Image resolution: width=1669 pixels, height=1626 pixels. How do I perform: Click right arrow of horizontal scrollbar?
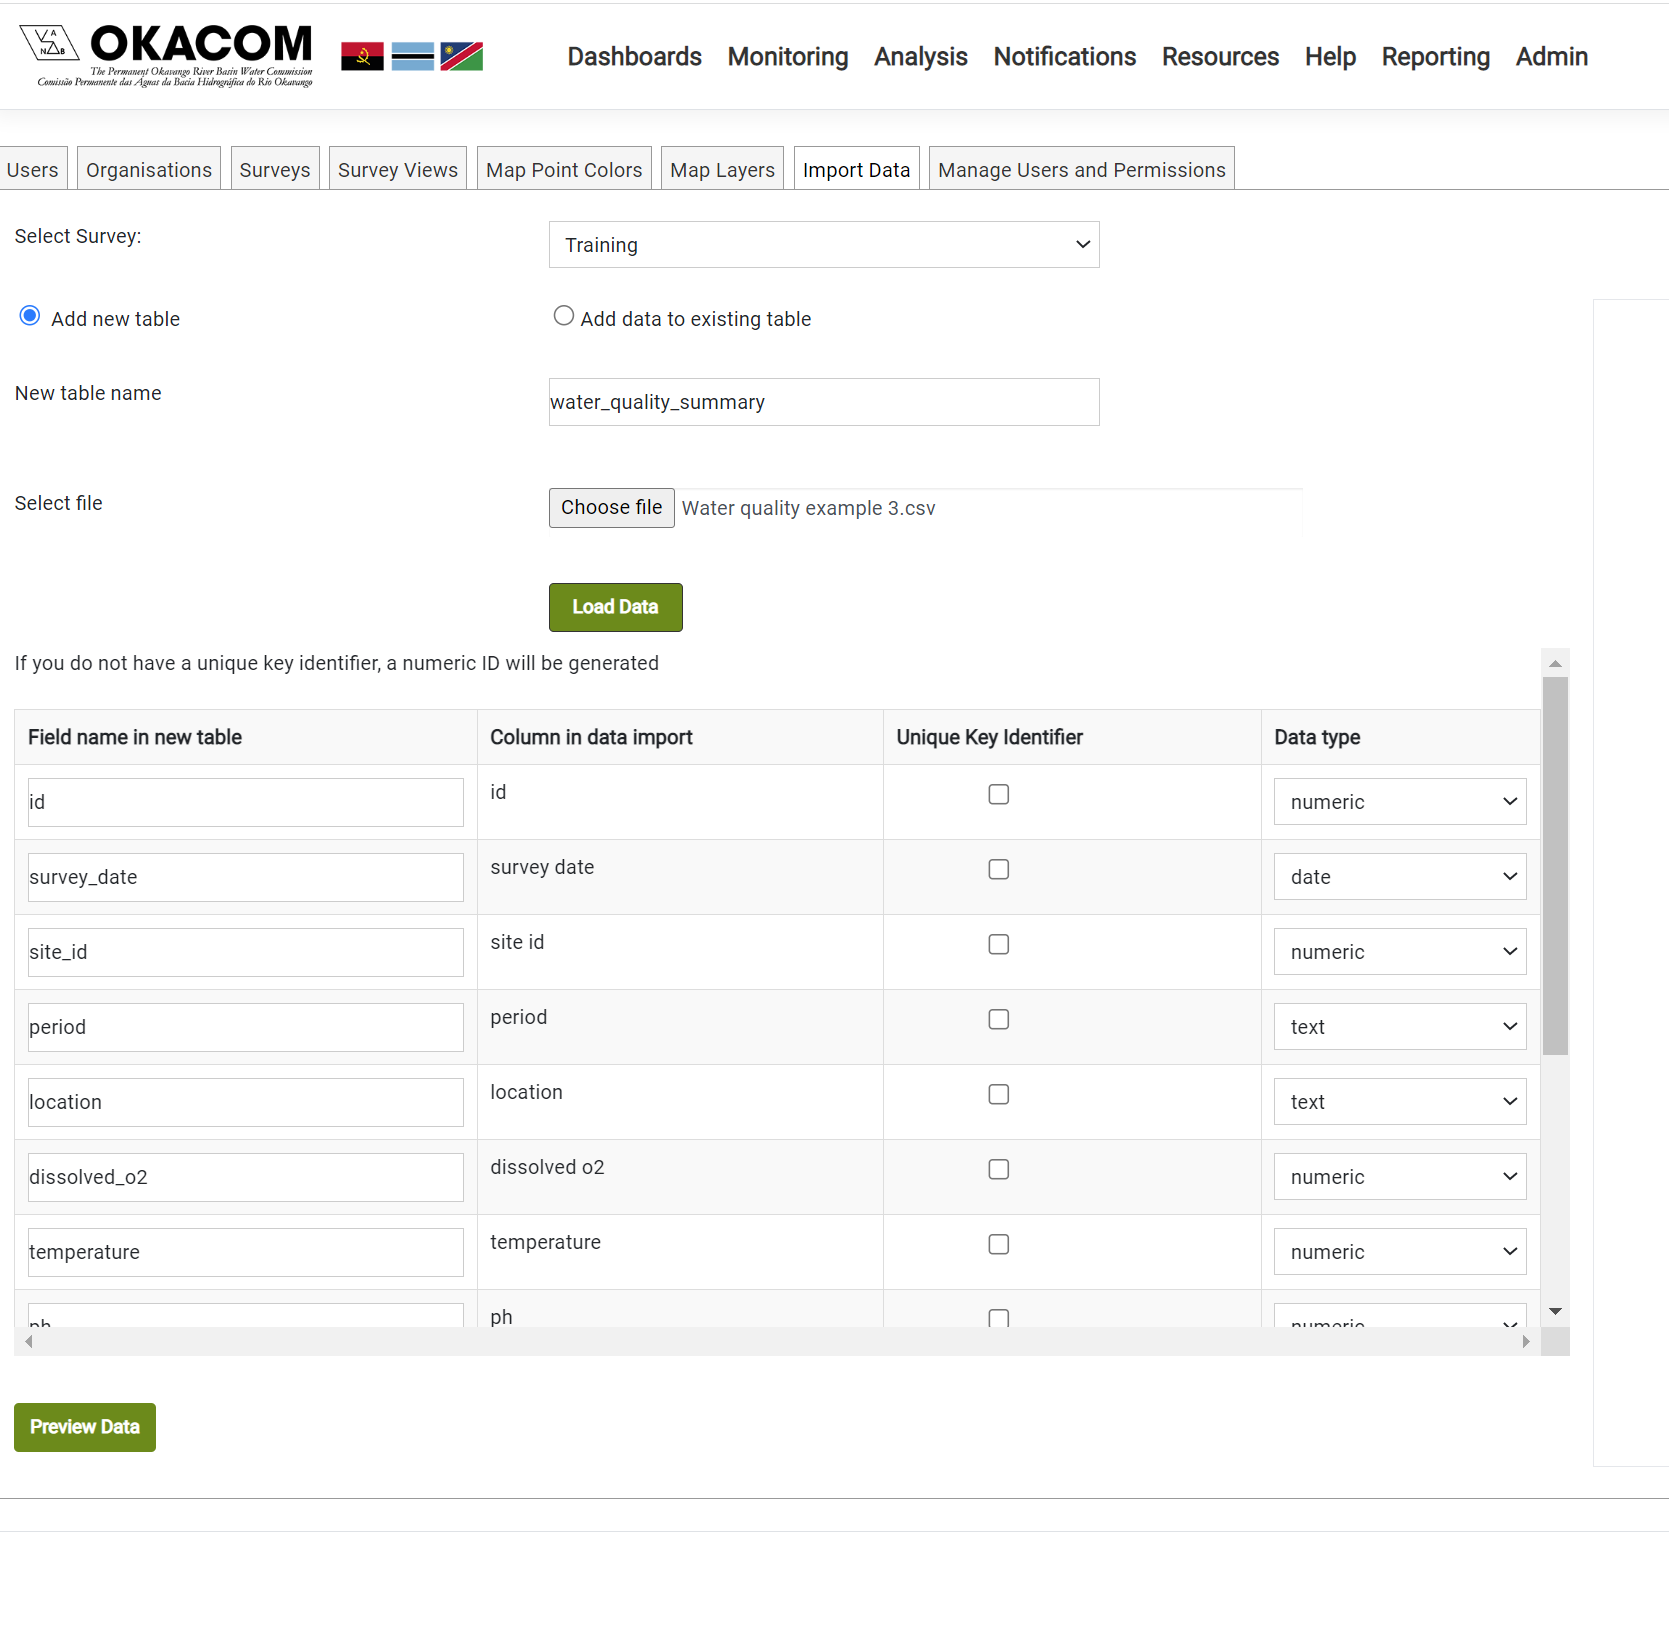[1526, 1341]
